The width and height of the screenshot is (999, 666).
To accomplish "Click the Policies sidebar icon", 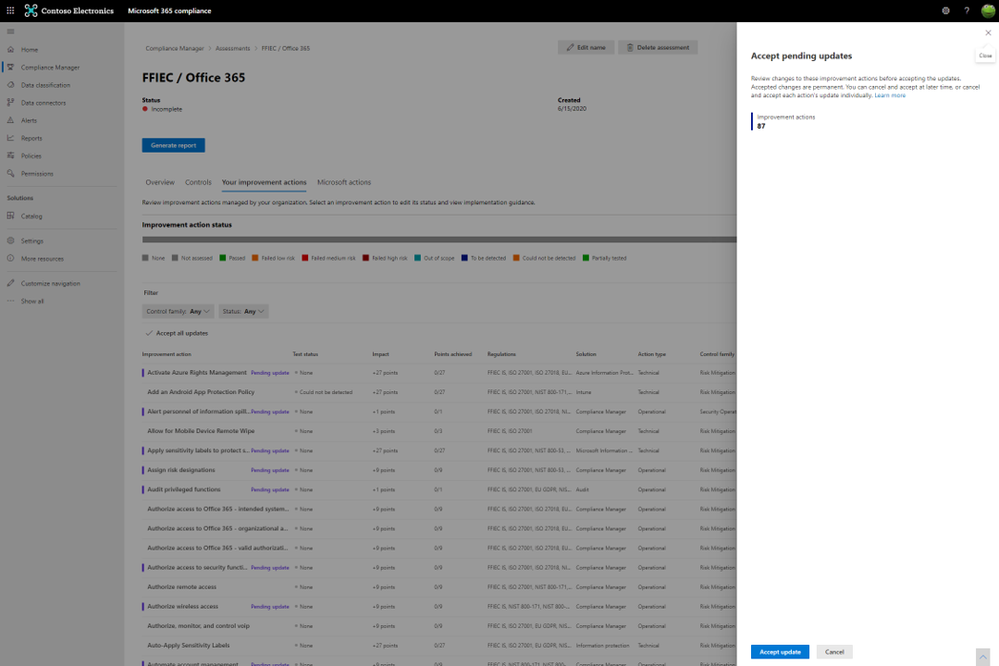I will [11, 156].
